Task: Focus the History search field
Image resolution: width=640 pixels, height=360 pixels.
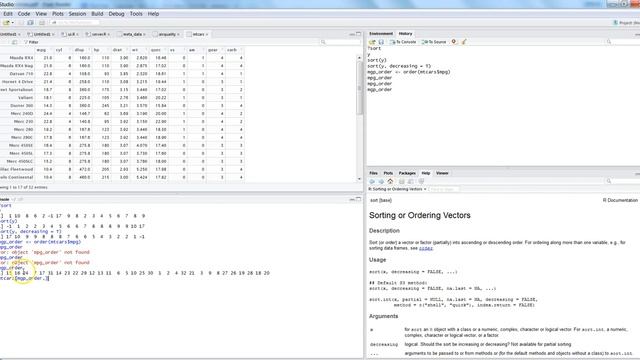Action: pyautogui.click(x=622, y=42)
